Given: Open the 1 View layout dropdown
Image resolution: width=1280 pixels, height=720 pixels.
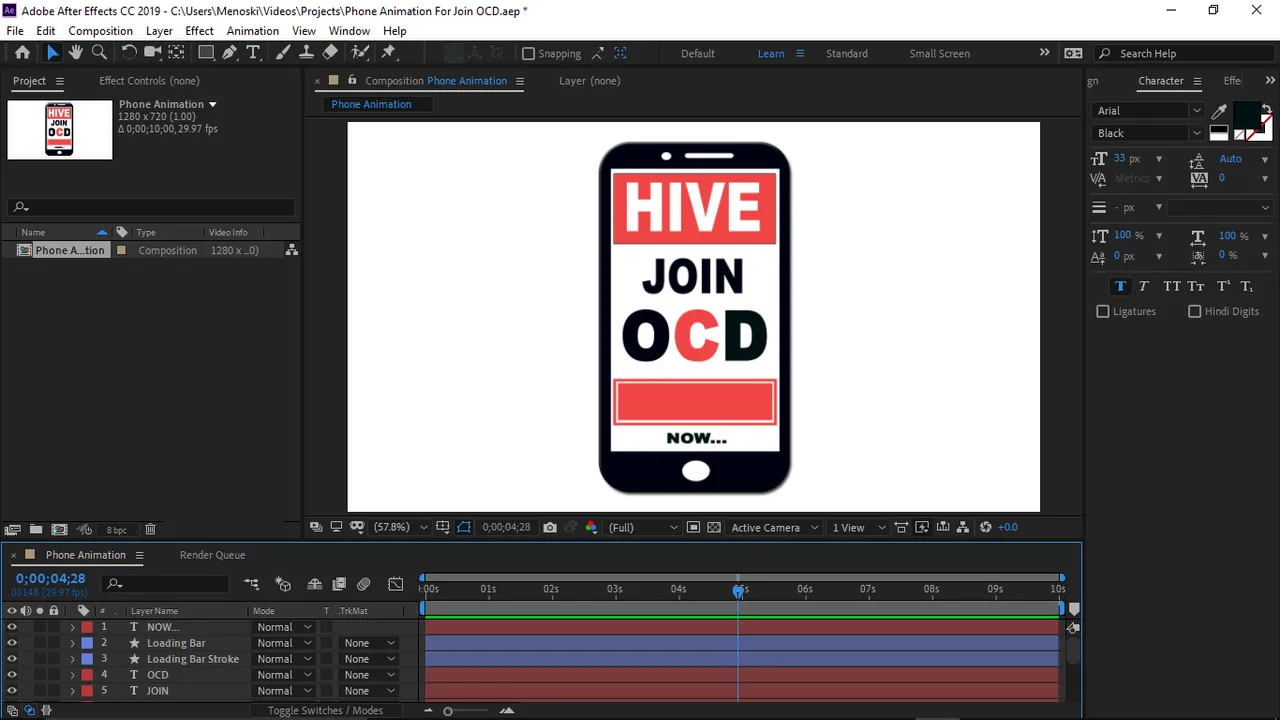Looking at the screenshot, I should [859, 527].
